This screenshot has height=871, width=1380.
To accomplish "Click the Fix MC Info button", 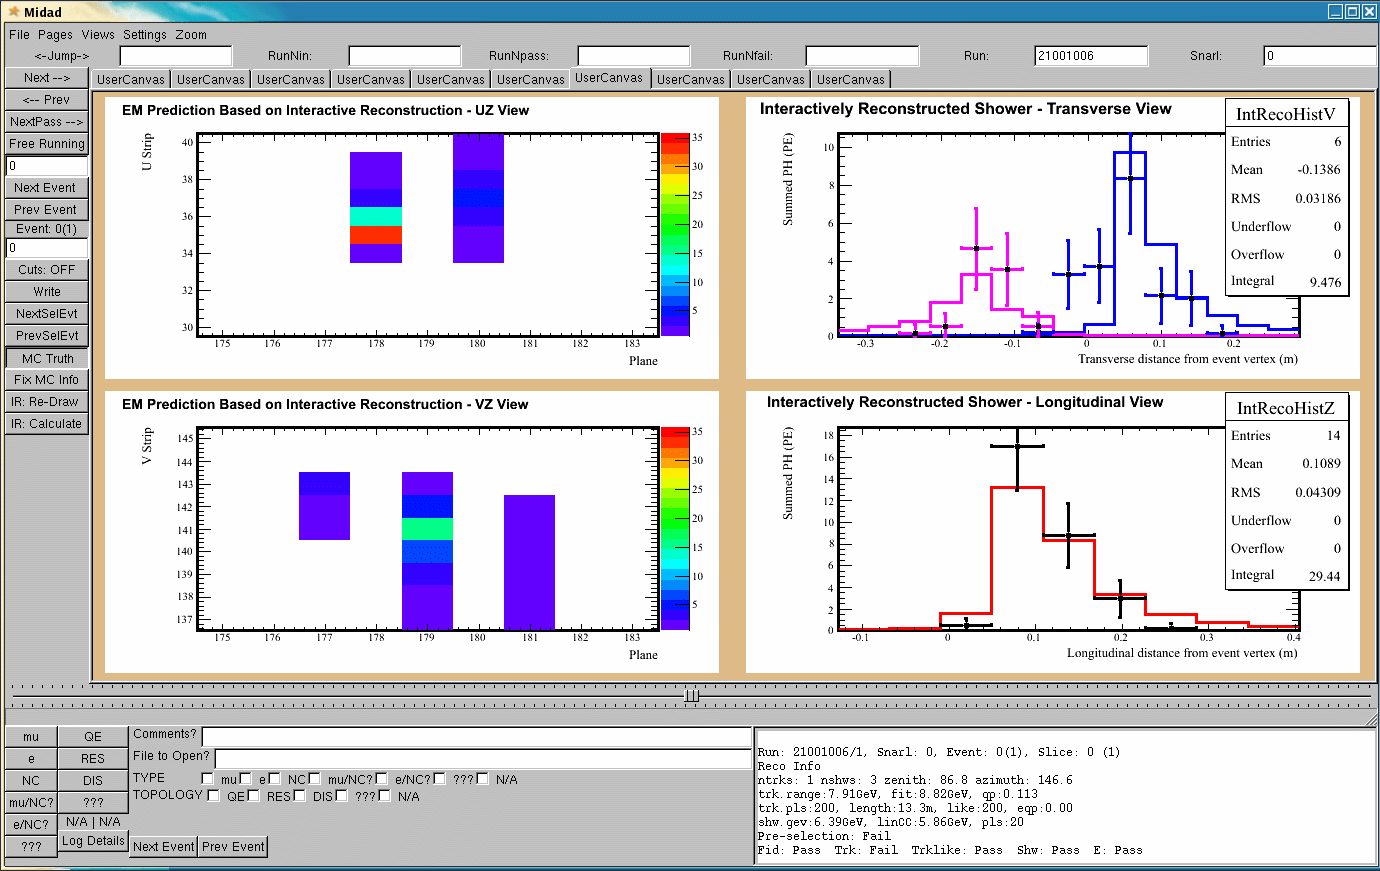I will pos(47,380).
